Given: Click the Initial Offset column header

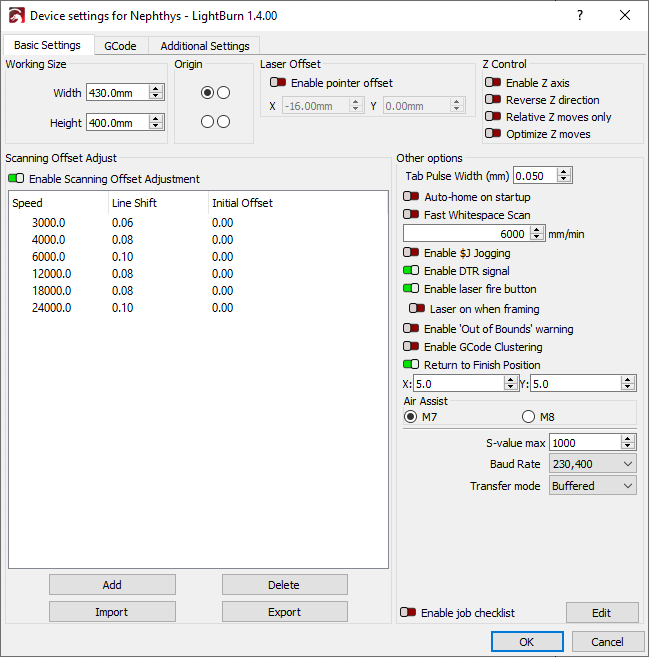Looking at the screenshot, I should coord(298,203).
